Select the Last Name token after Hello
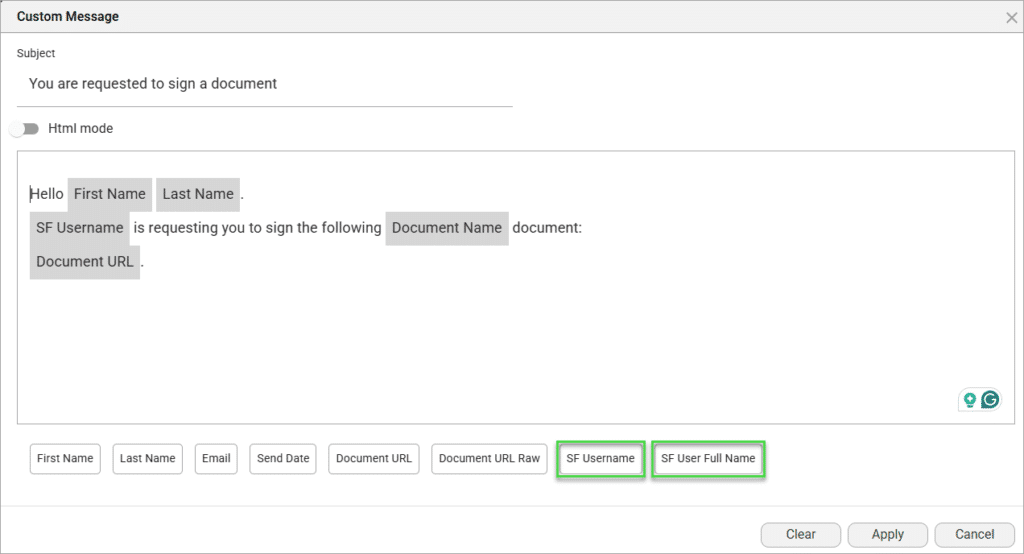 point(198,194)
